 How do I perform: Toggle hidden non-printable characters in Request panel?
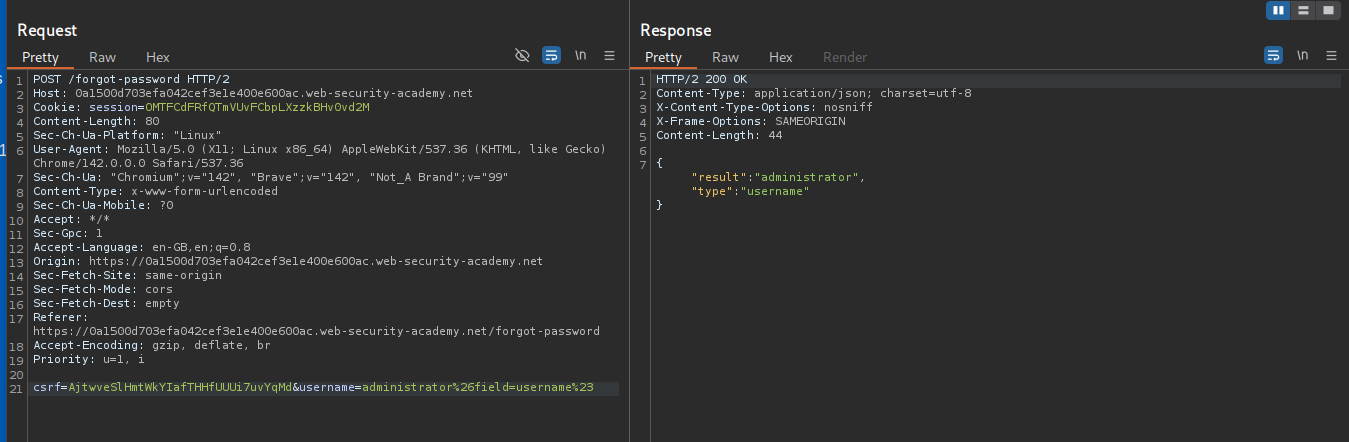(x=522, y=56)
